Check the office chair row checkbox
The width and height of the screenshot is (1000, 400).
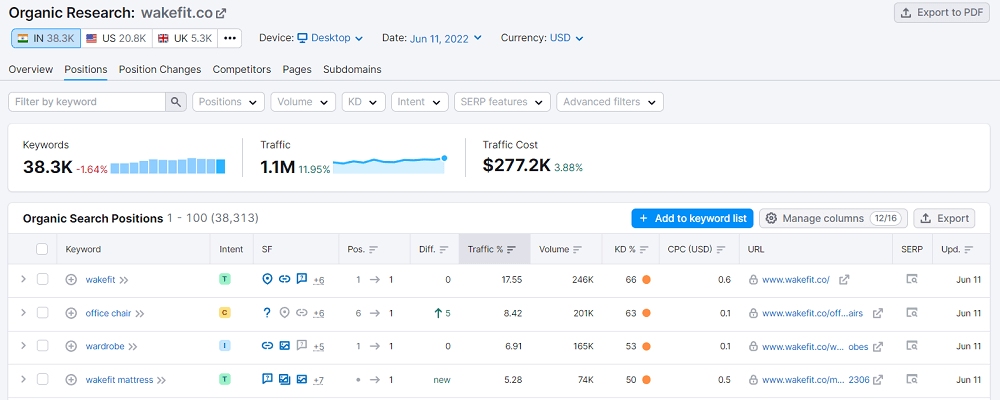click(42, 313)
